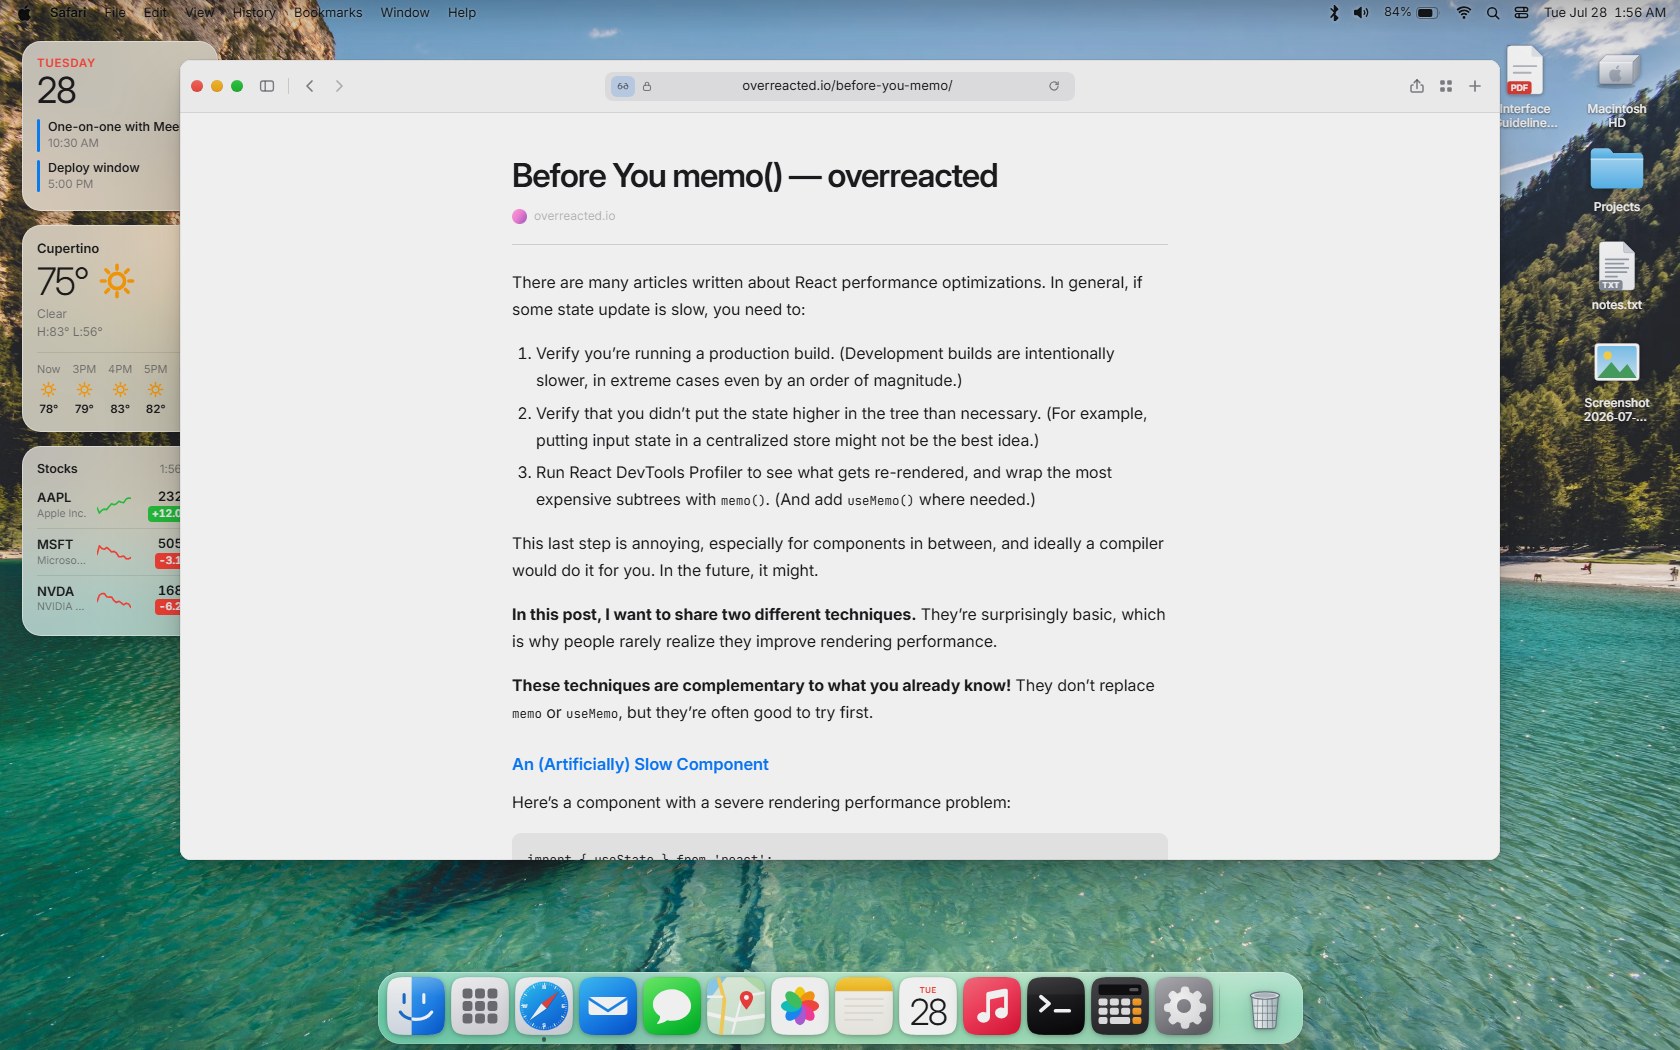Open the Window menu
The height and width of the screenshot is (1050, 1680).
pos(405,13)
